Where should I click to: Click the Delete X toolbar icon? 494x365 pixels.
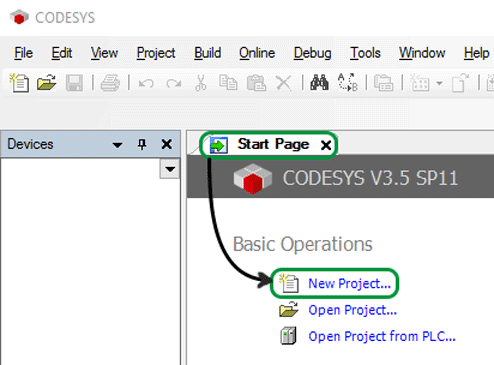coord(284,83)
